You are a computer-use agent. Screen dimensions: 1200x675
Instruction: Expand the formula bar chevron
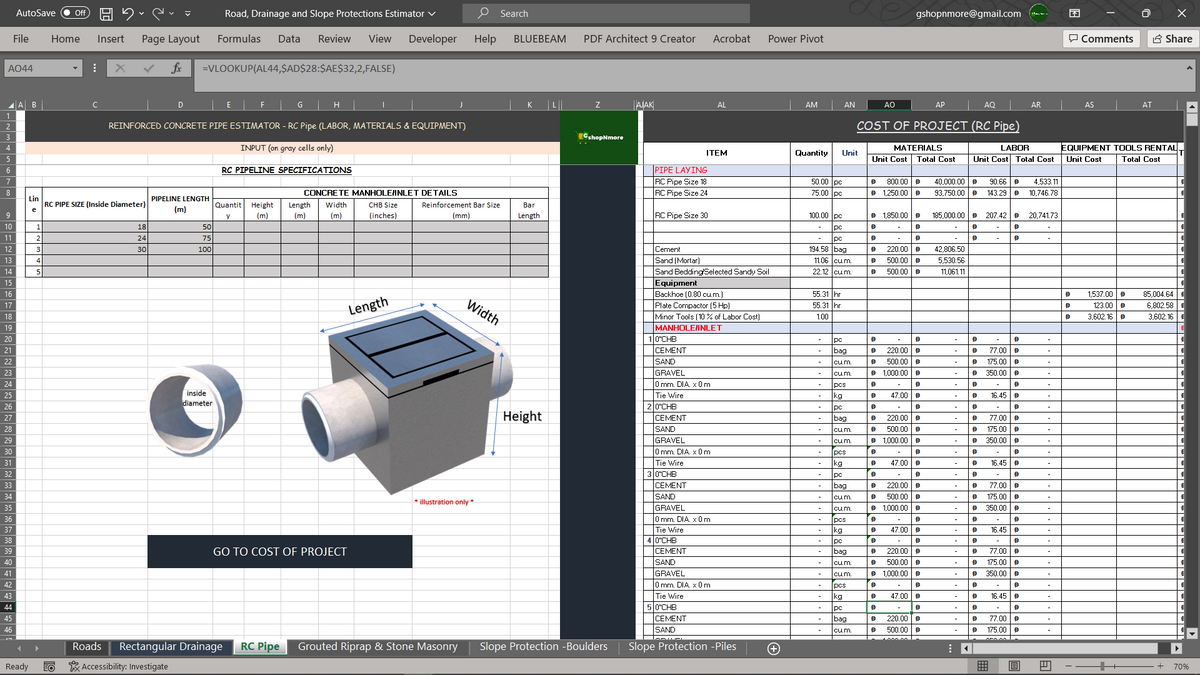[x=1189, y=69]
